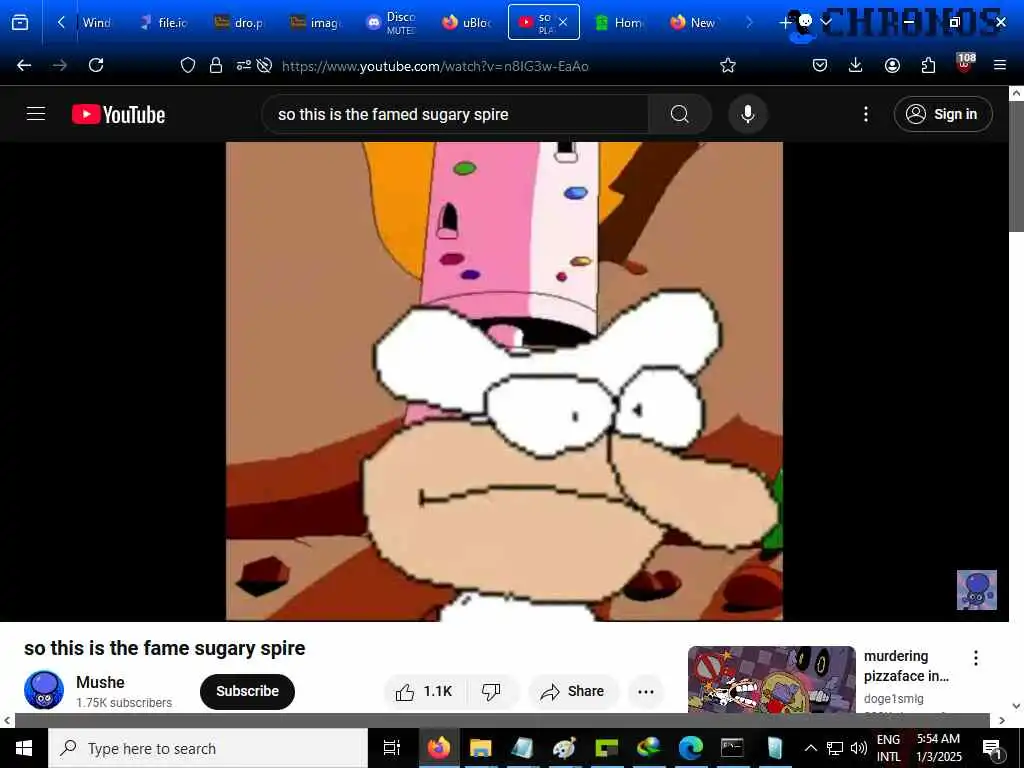Switch to the file.io tab
The image size is (1024, 768).
pos(165,23)
